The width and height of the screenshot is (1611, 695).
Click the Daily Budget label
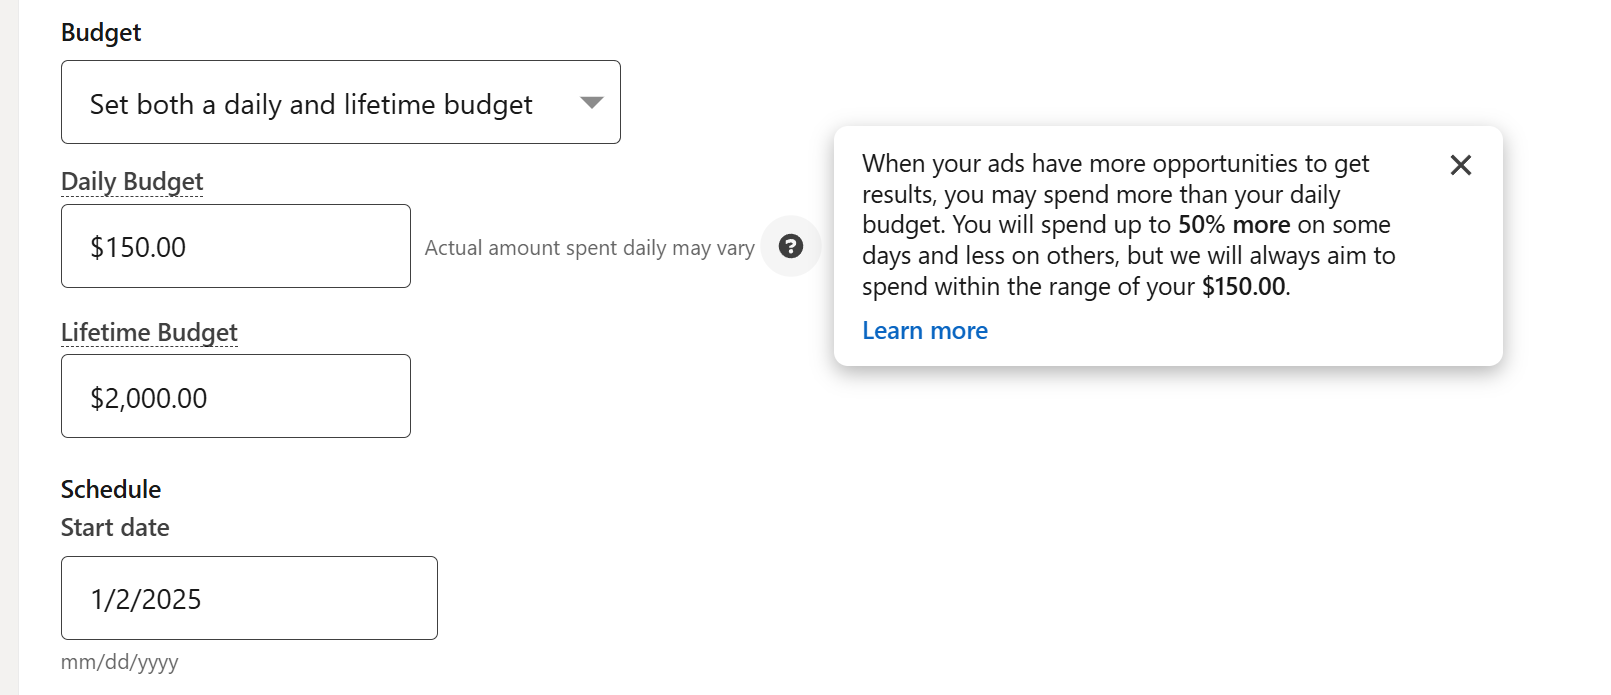tap(132, 181)
